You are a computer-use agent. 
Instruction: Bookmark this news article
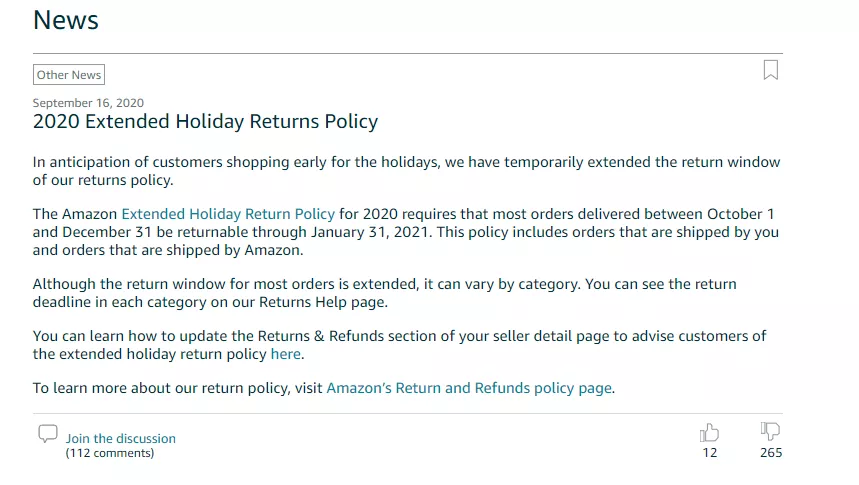point(770,70)
